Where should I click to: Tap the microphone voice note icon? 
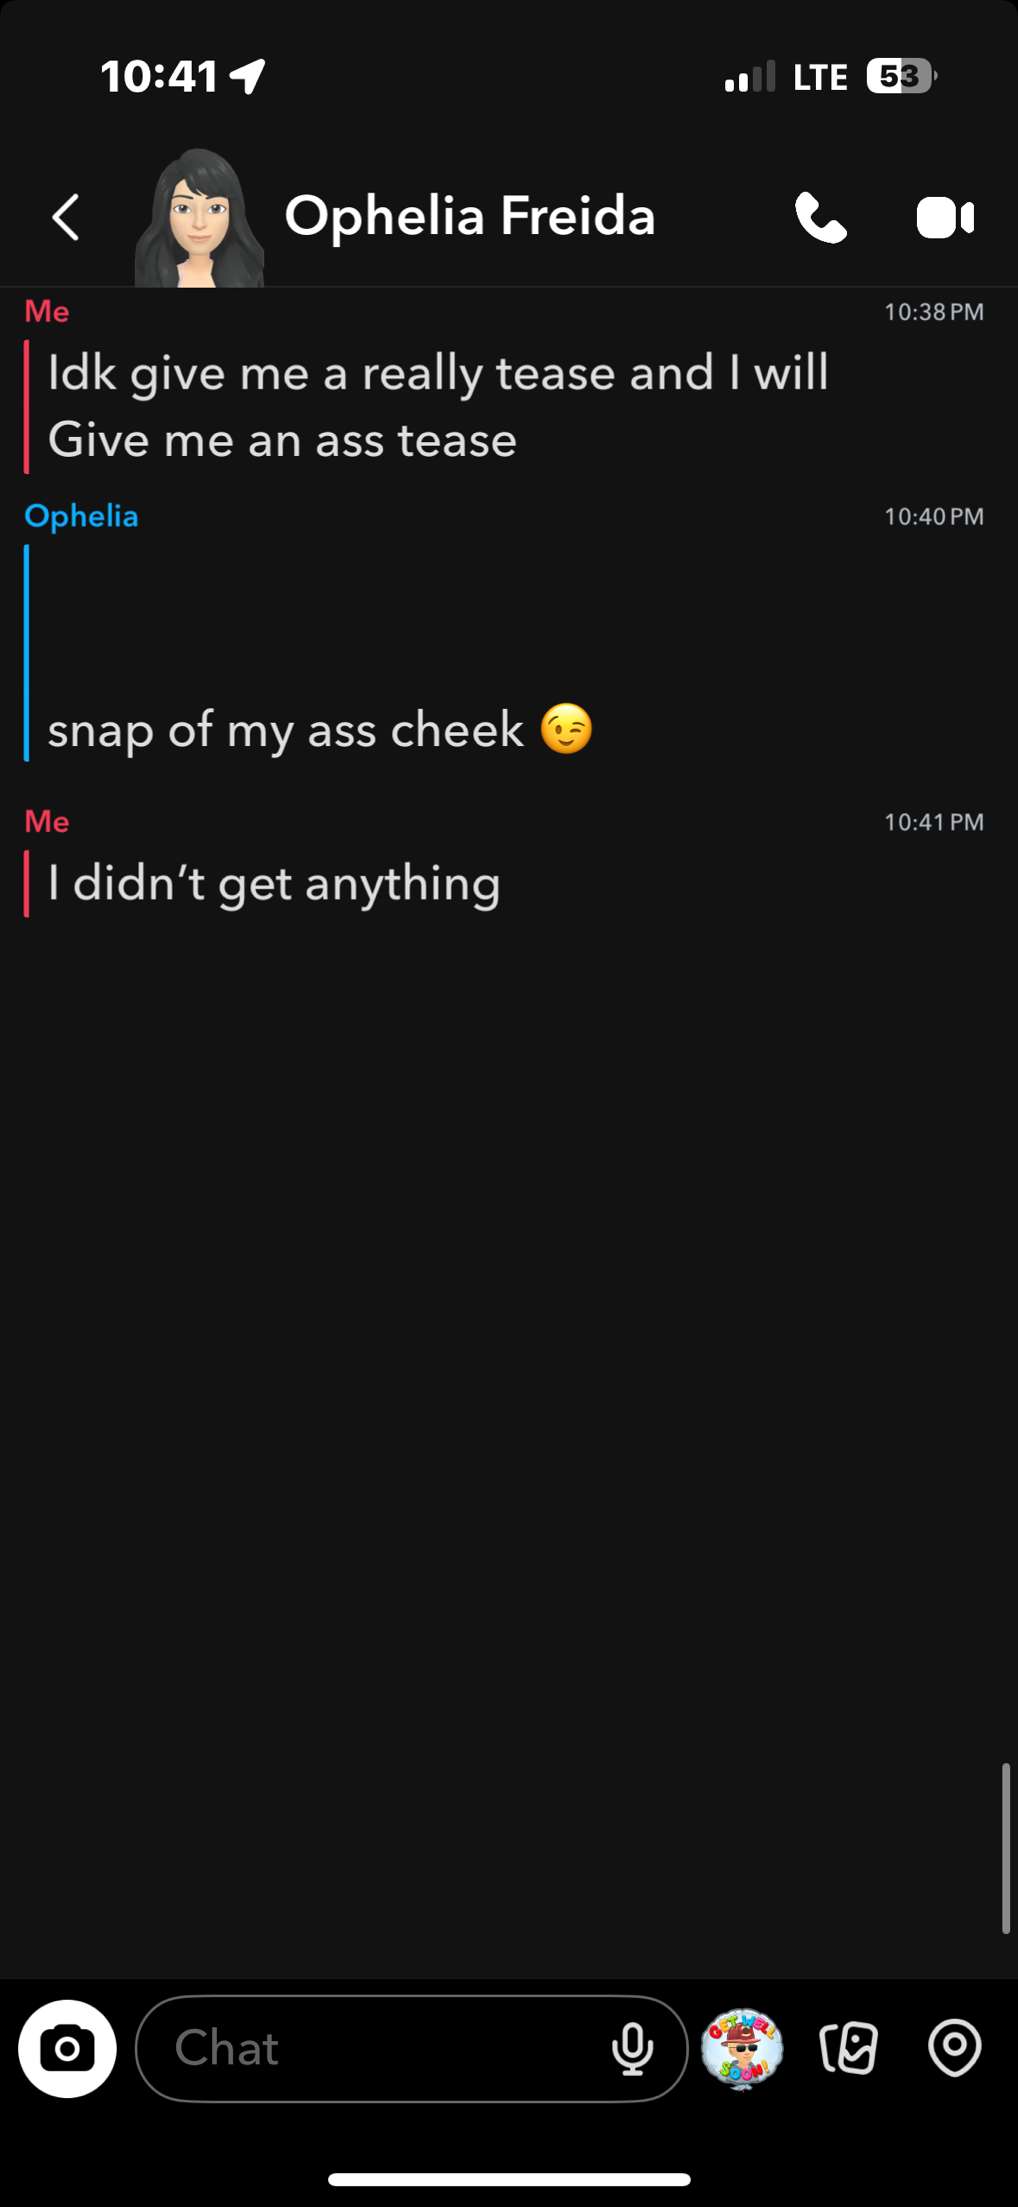632,2050
